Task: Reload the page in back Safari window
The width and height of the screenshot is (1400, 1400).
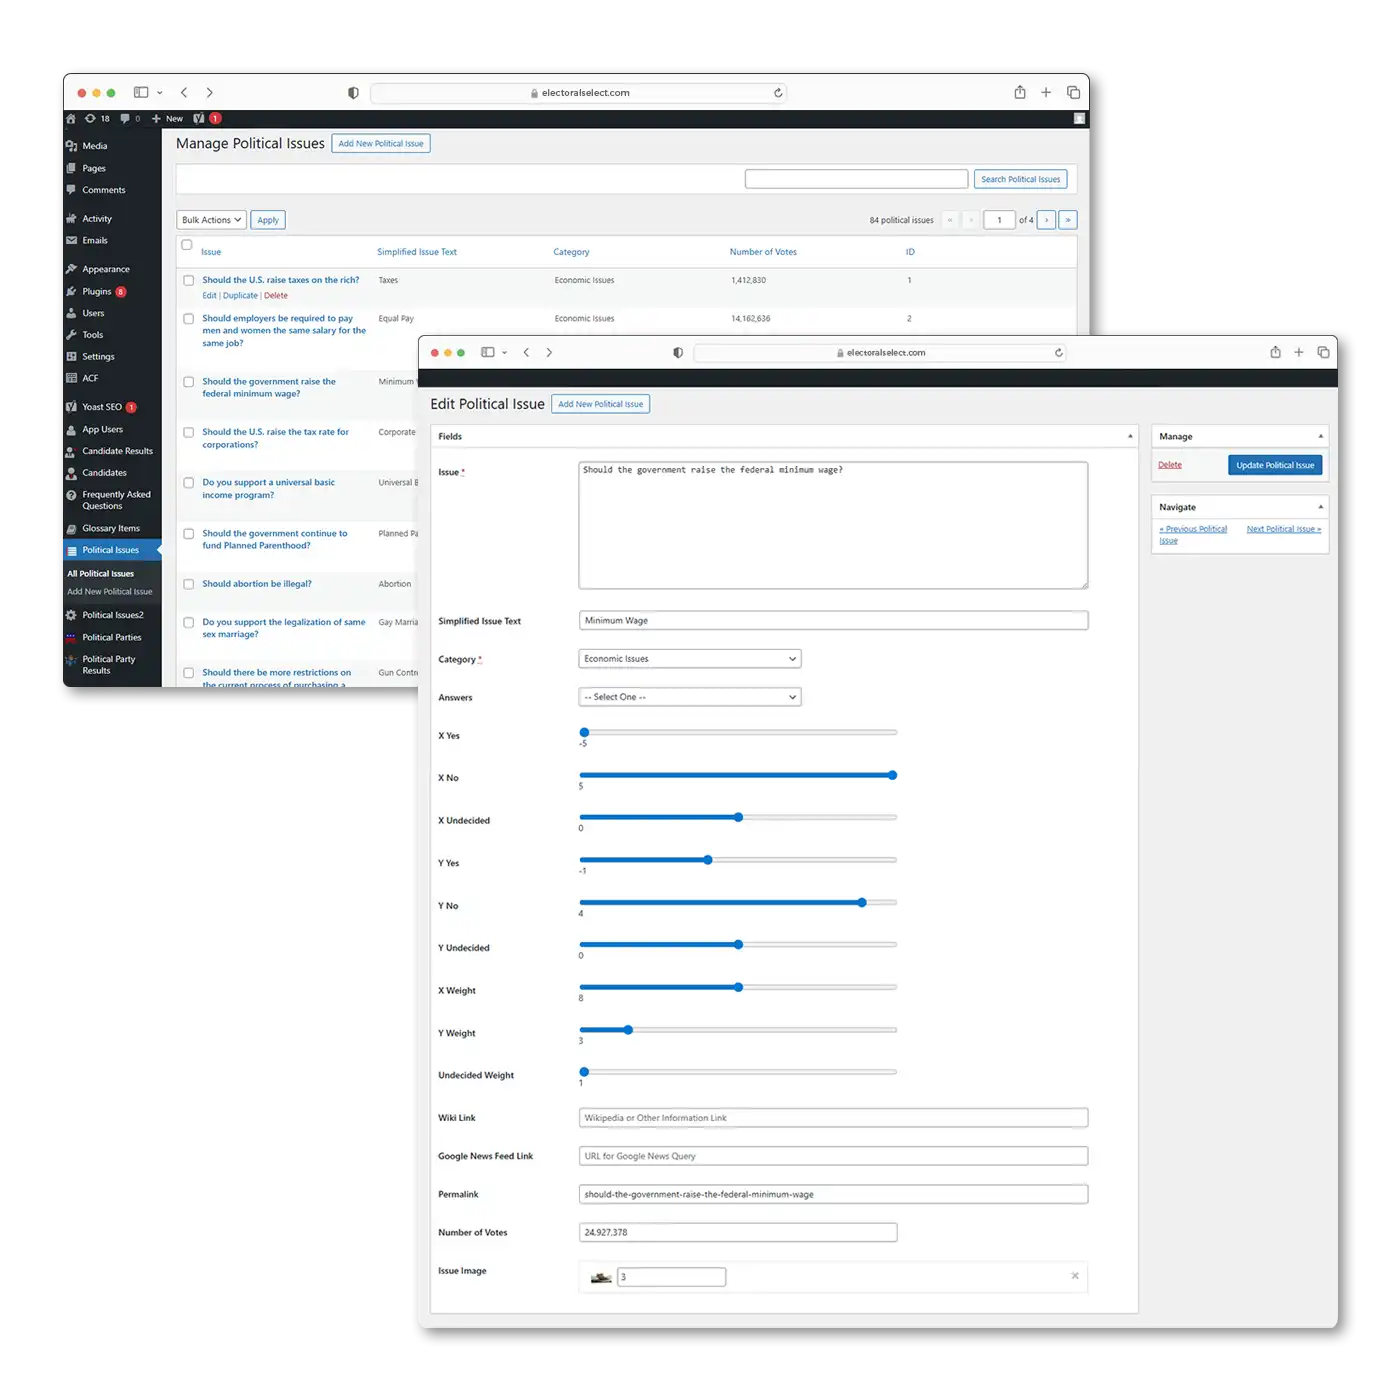Action: pyautogui.click(x=778, y=92)
